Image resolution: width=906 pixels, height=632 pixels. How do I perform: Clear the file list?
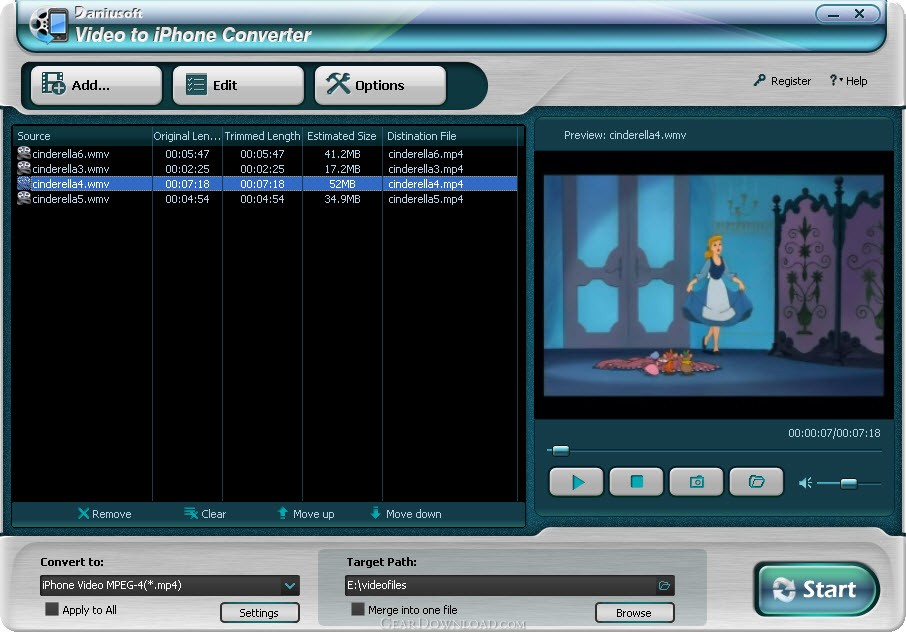(205, 514)
